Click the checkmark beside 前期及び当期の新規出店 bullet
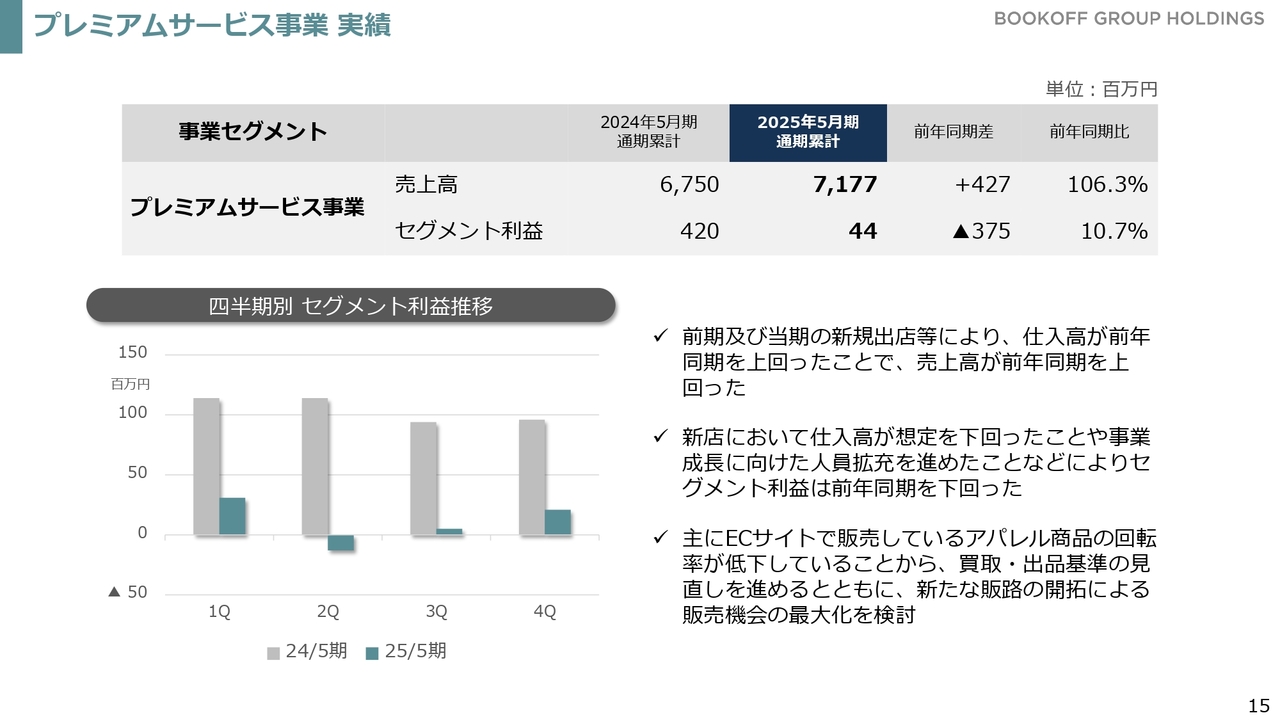Viewport: 1280px width, 720px height. pyautogui.click(x=659, y=337)
